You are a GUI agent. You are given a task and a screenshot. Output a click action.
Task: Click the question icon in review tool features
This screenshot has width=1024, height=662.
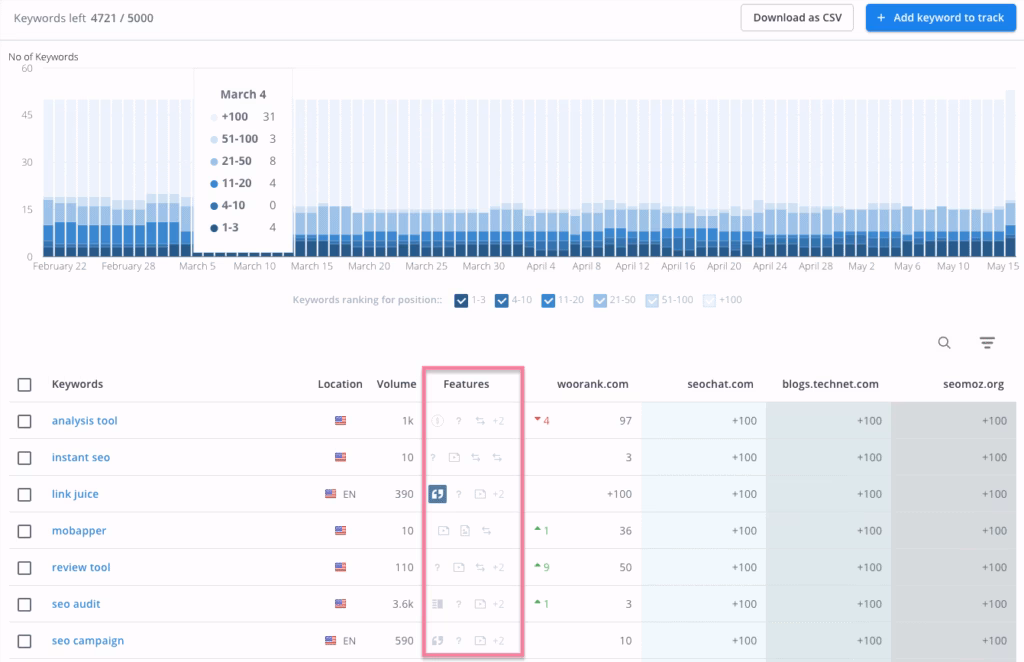click(437, 567)
